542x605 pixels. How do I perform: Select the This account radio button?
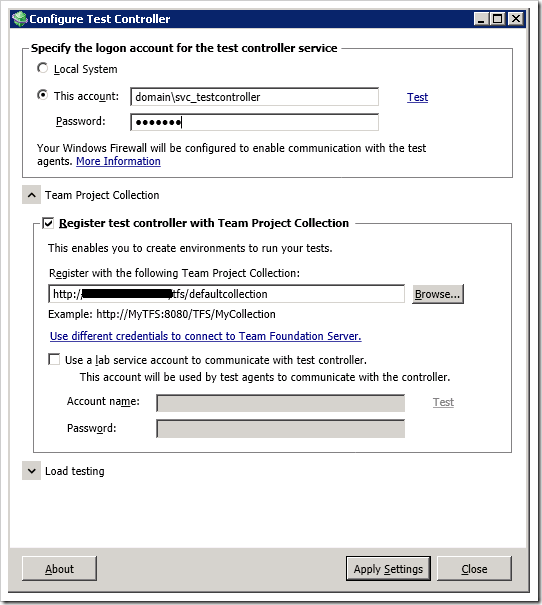click(x=42, y=95)
